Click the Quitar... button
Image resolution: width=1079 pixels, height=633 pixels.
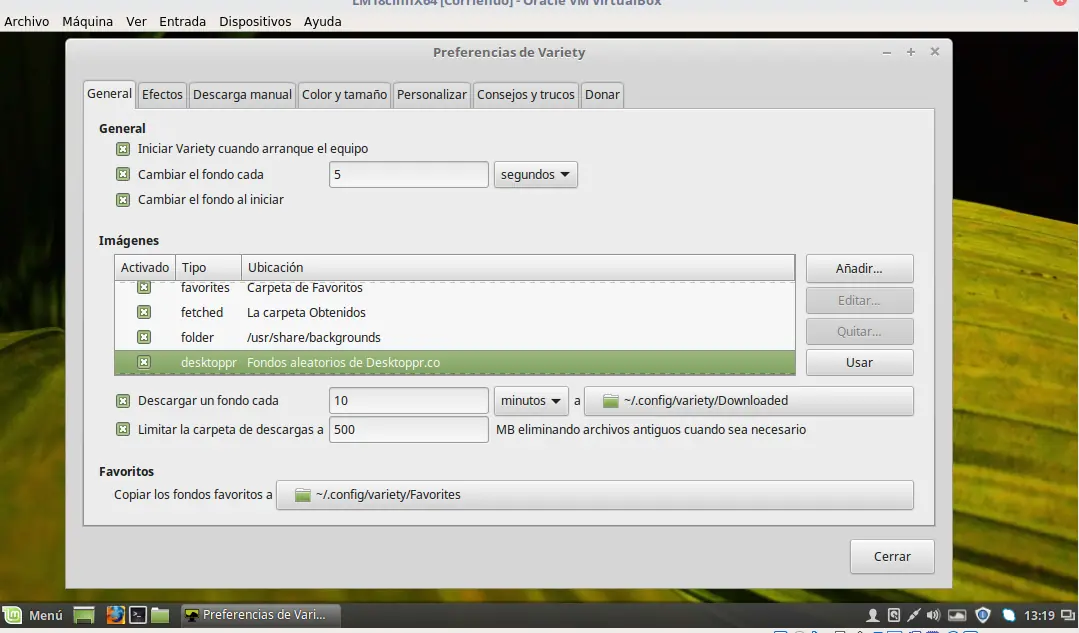coord(859,332)
